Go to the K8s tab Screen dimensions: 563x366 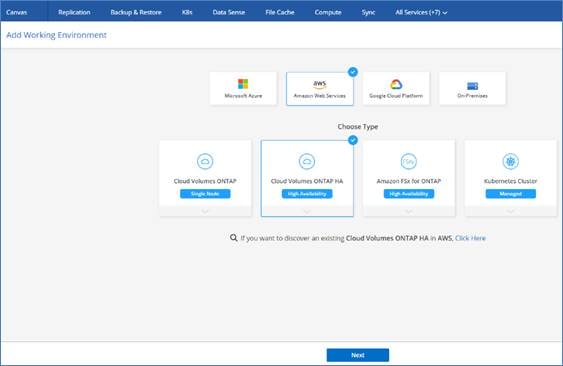coord(187,12)
